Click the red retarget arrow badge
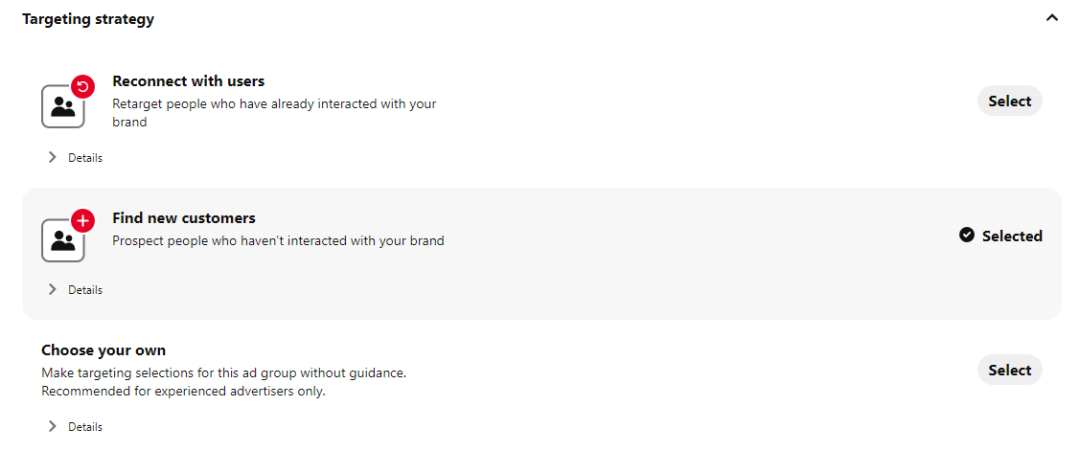 coord(83,87)
